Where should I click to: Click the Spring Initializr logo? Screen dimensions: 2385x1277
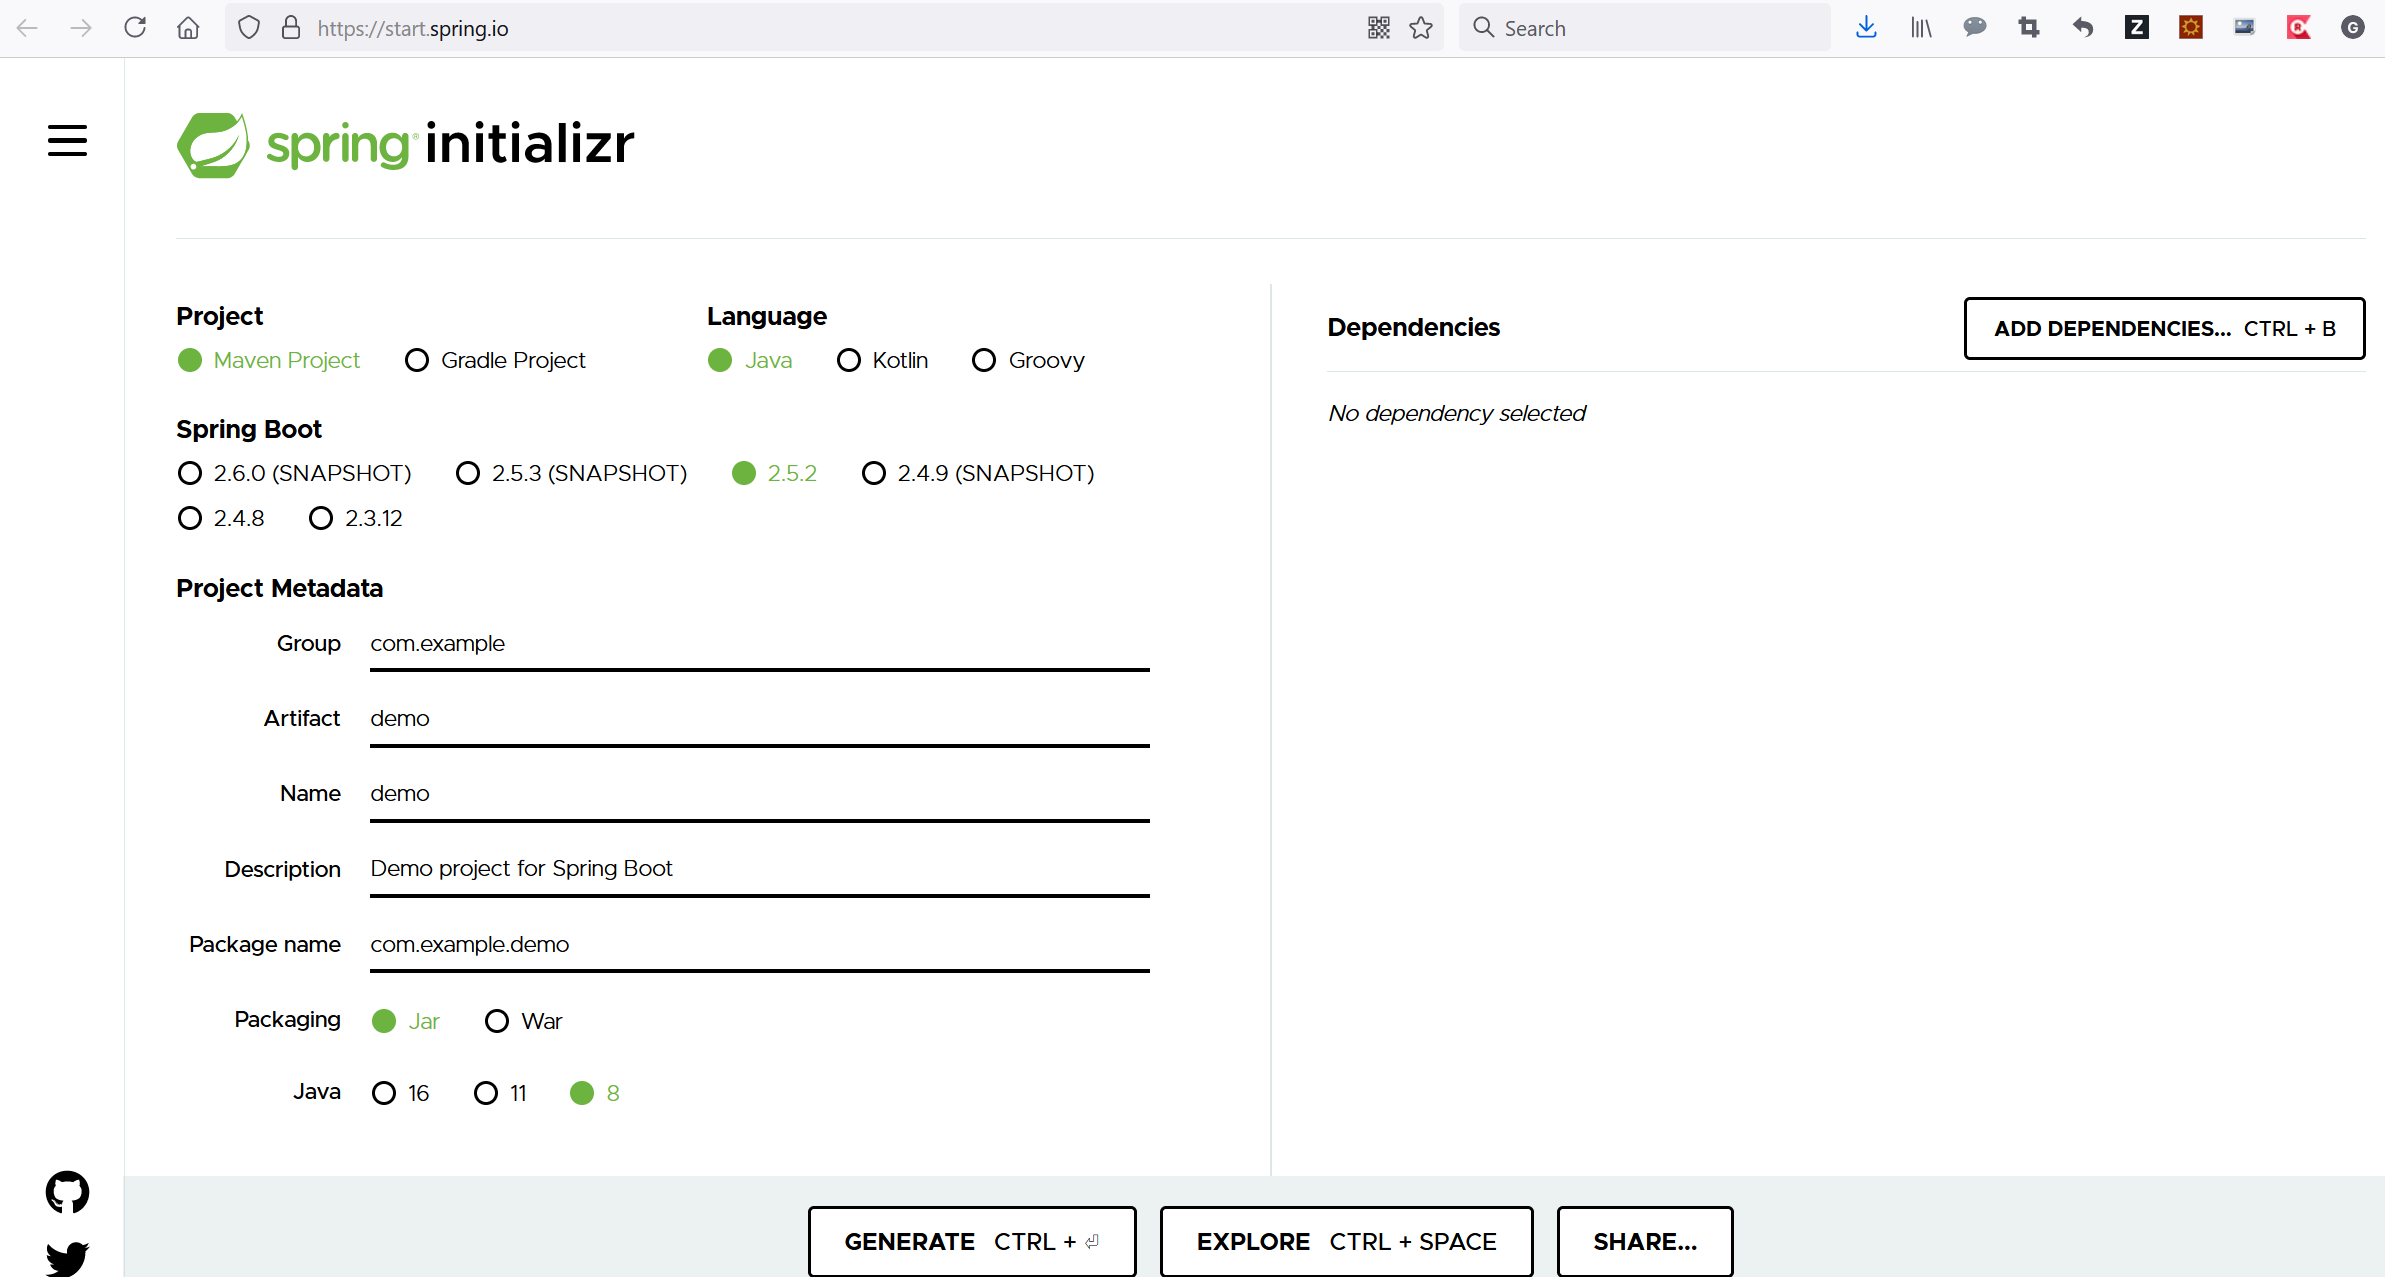[x=405, y=145]
